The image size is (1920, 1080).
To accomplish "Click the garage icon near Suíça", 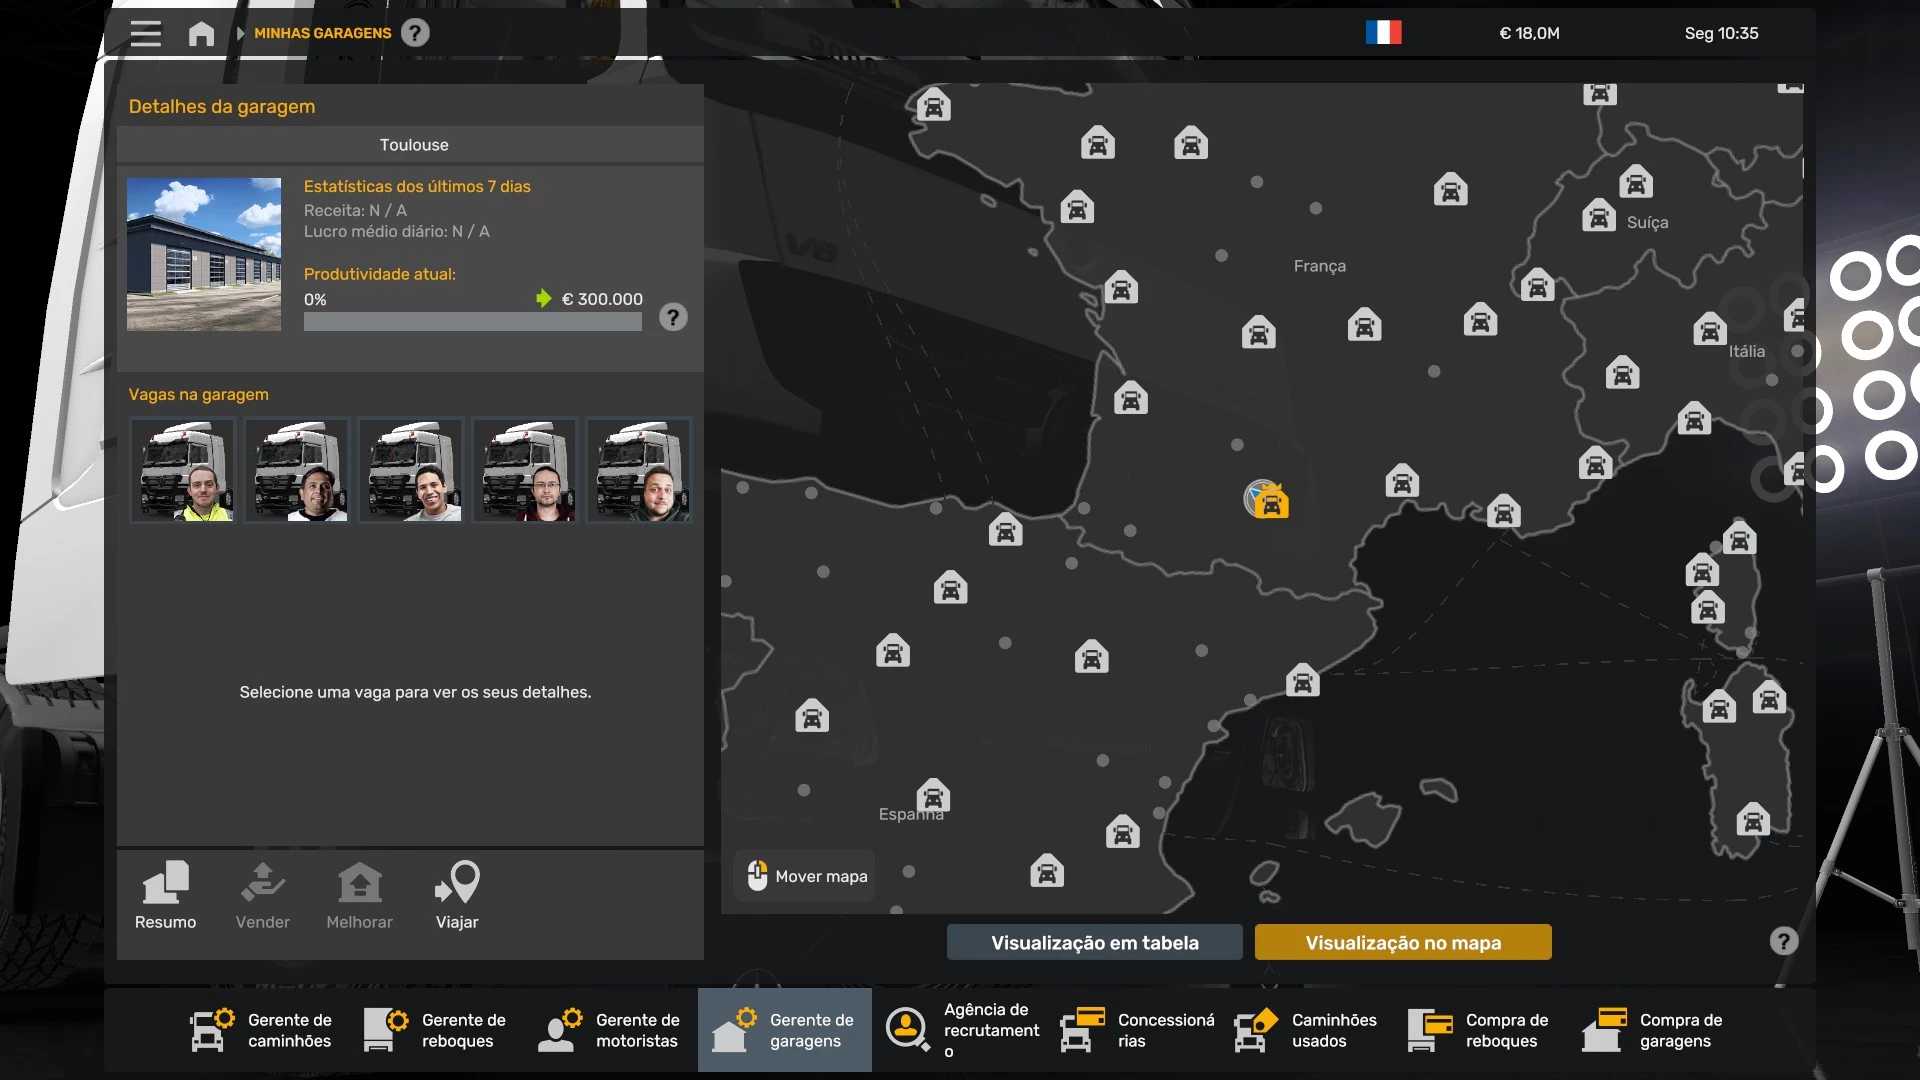I will 1599,216.
